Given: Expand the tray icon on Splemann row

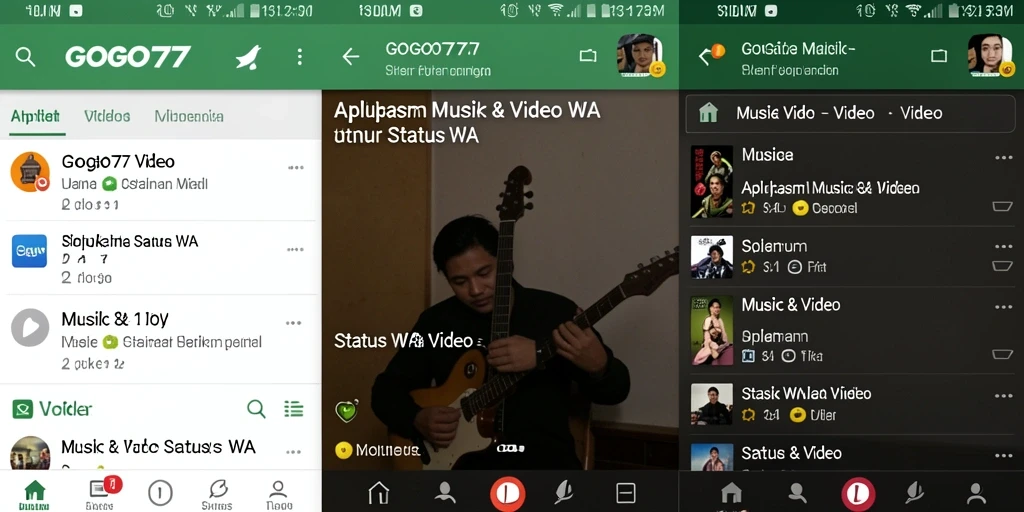Looking at the screenshot, I should [1002, 355].
